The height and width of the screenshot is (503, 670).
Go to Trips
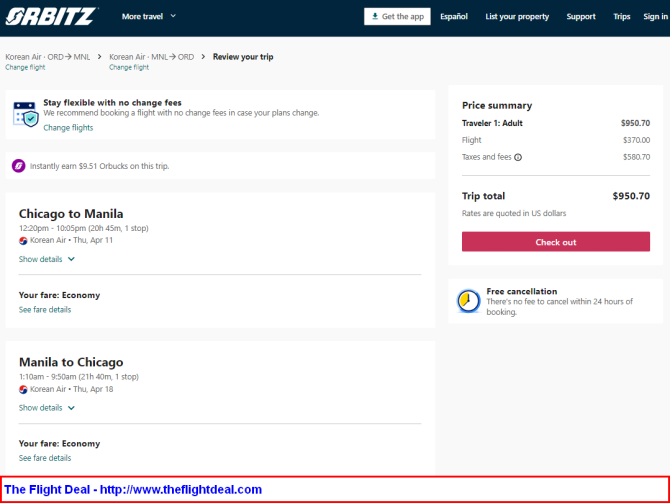tap(622, 17)
